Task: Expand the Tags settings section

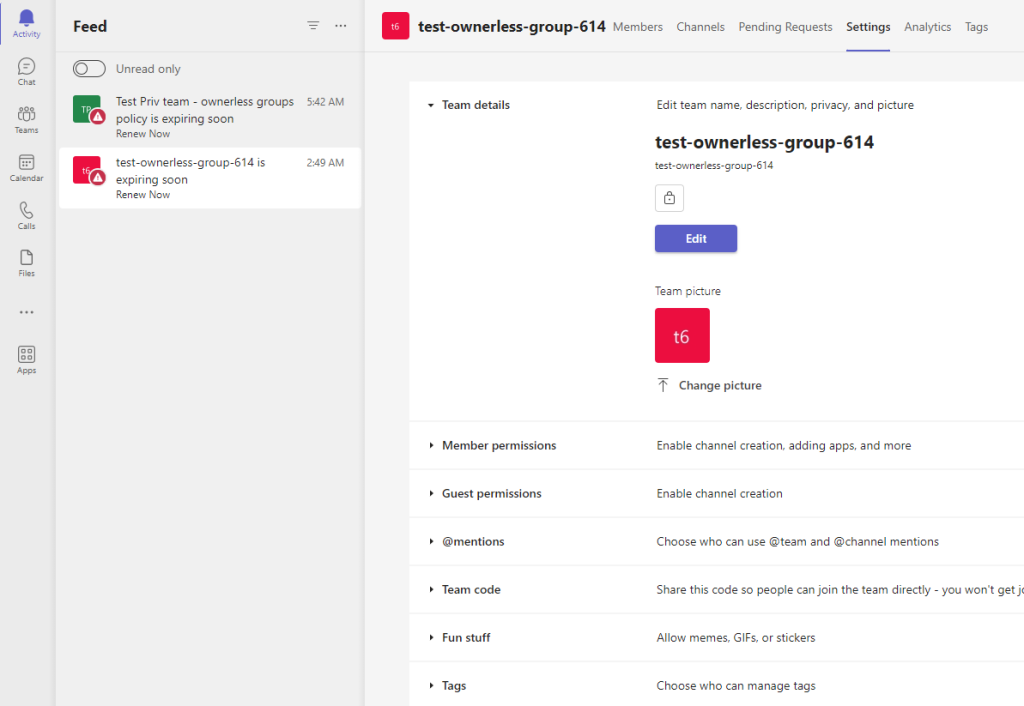Action: point(431,686)
